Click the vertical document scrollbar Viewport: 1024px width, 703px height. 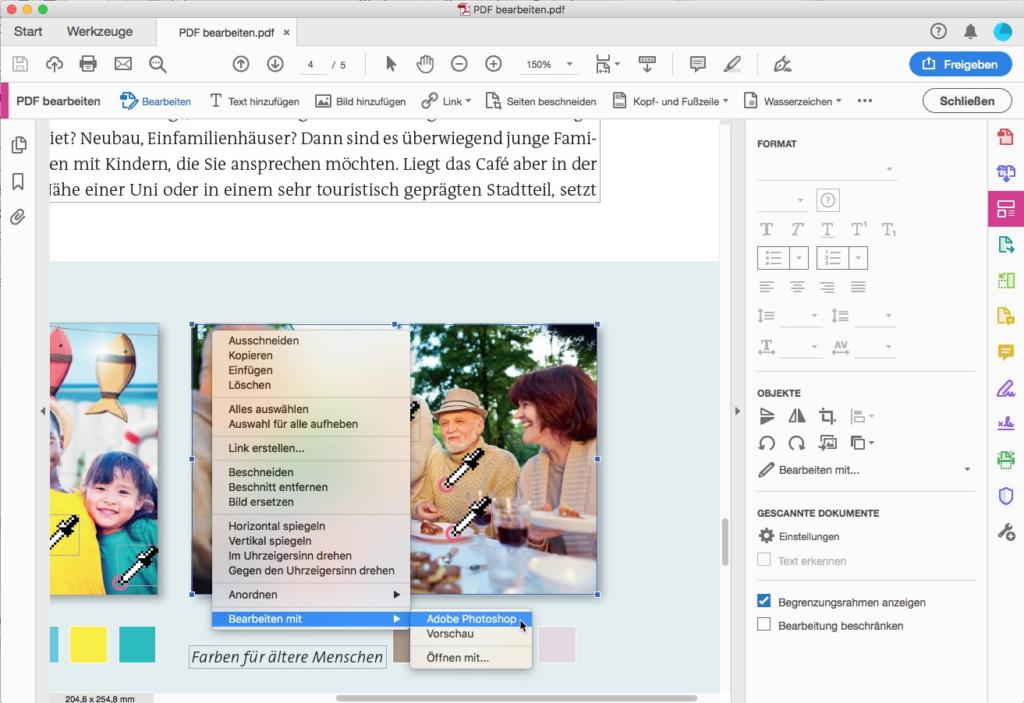726,541
